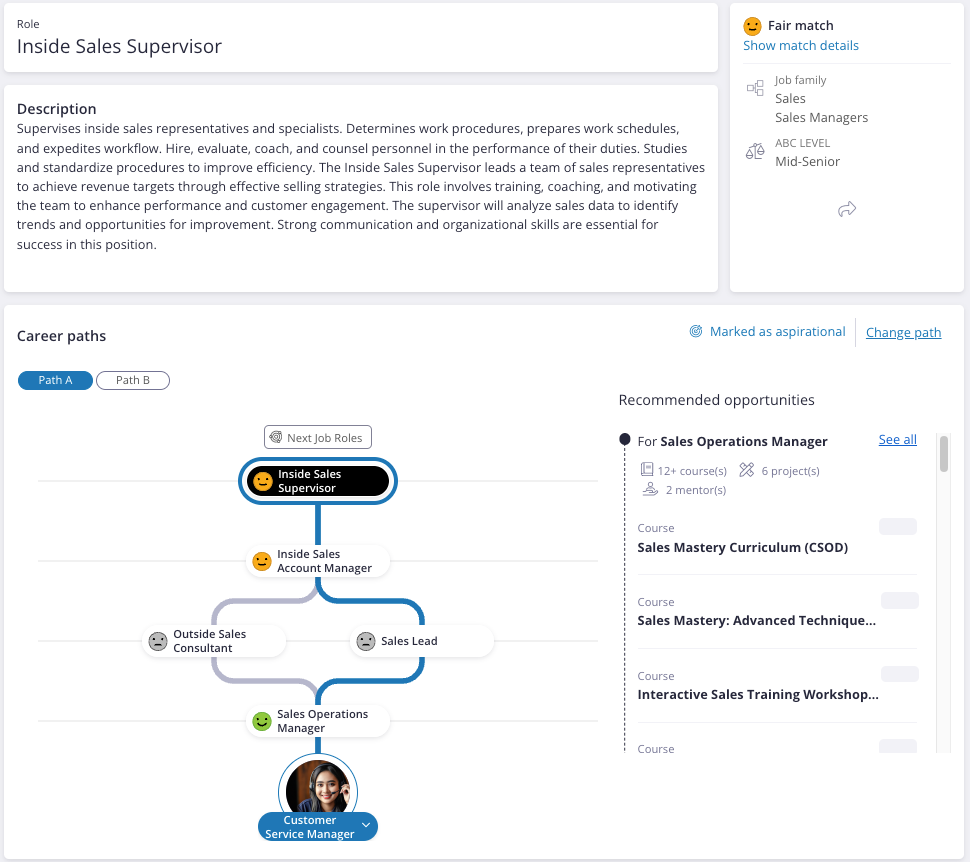
Task: Click the Job family hierarchy icon
Action: [755, 89]
